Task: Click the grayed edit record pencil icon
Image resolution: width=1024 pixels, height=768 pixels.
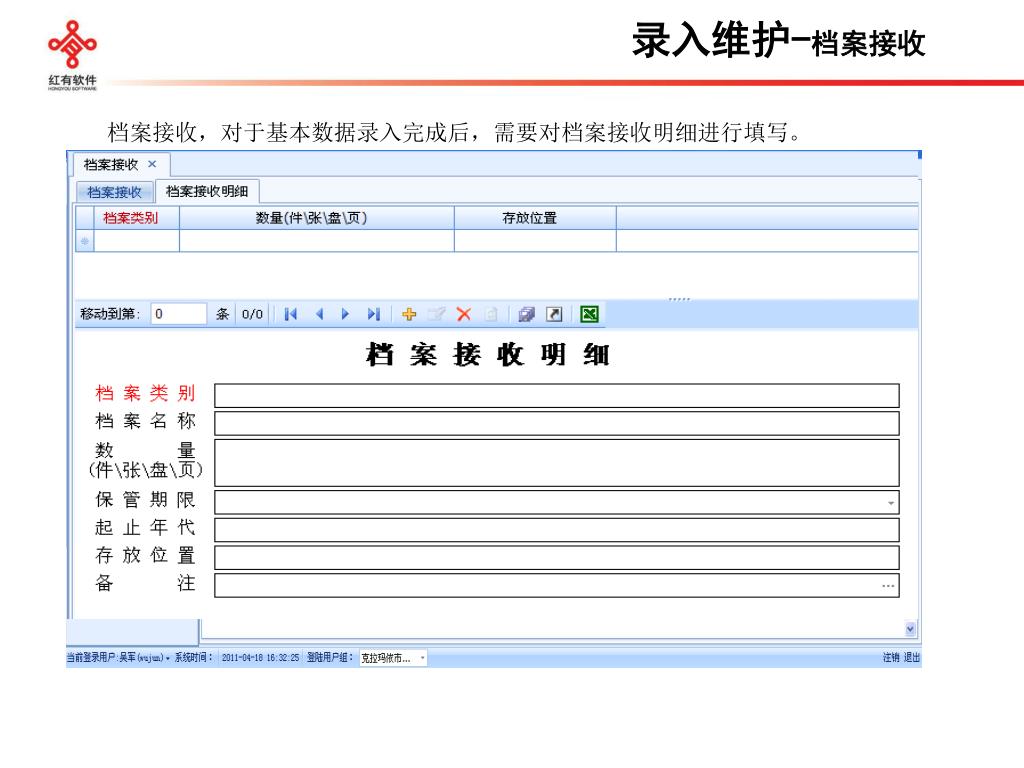Action: 436,314
